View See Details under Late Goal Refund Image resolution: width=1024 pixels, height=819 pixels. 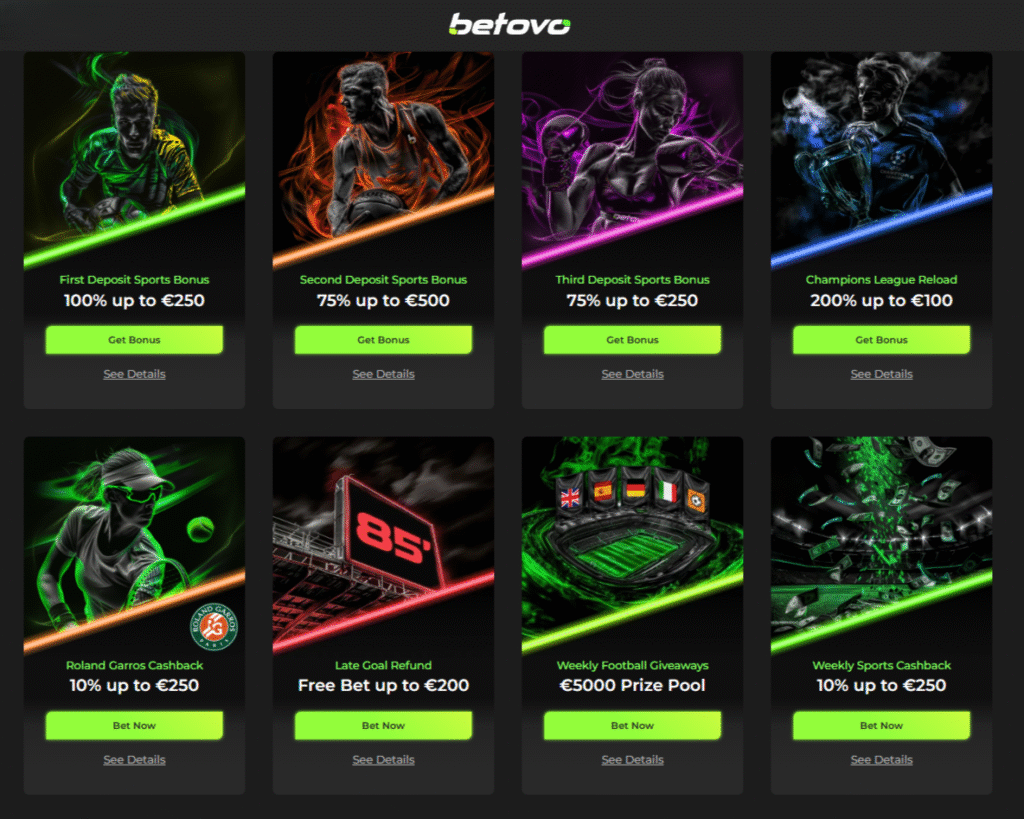[383, 760]
